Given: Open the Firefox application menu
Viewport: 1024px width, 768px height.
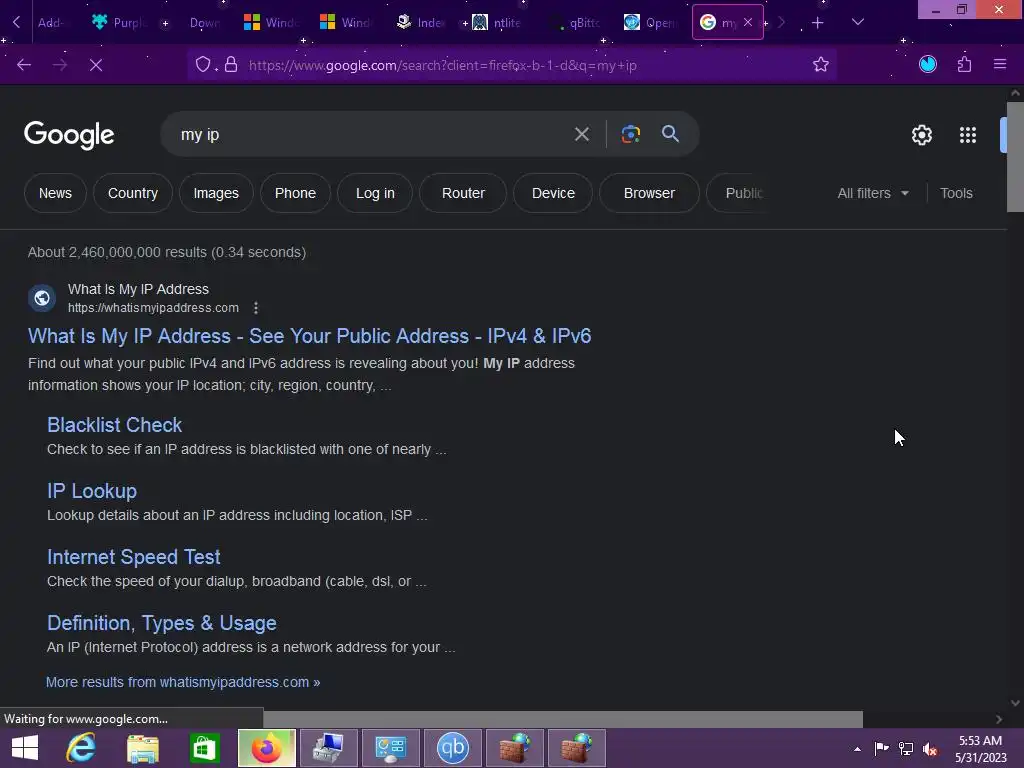Looking at the screenshot, I should pyautogui.click(x=999, y=64).
